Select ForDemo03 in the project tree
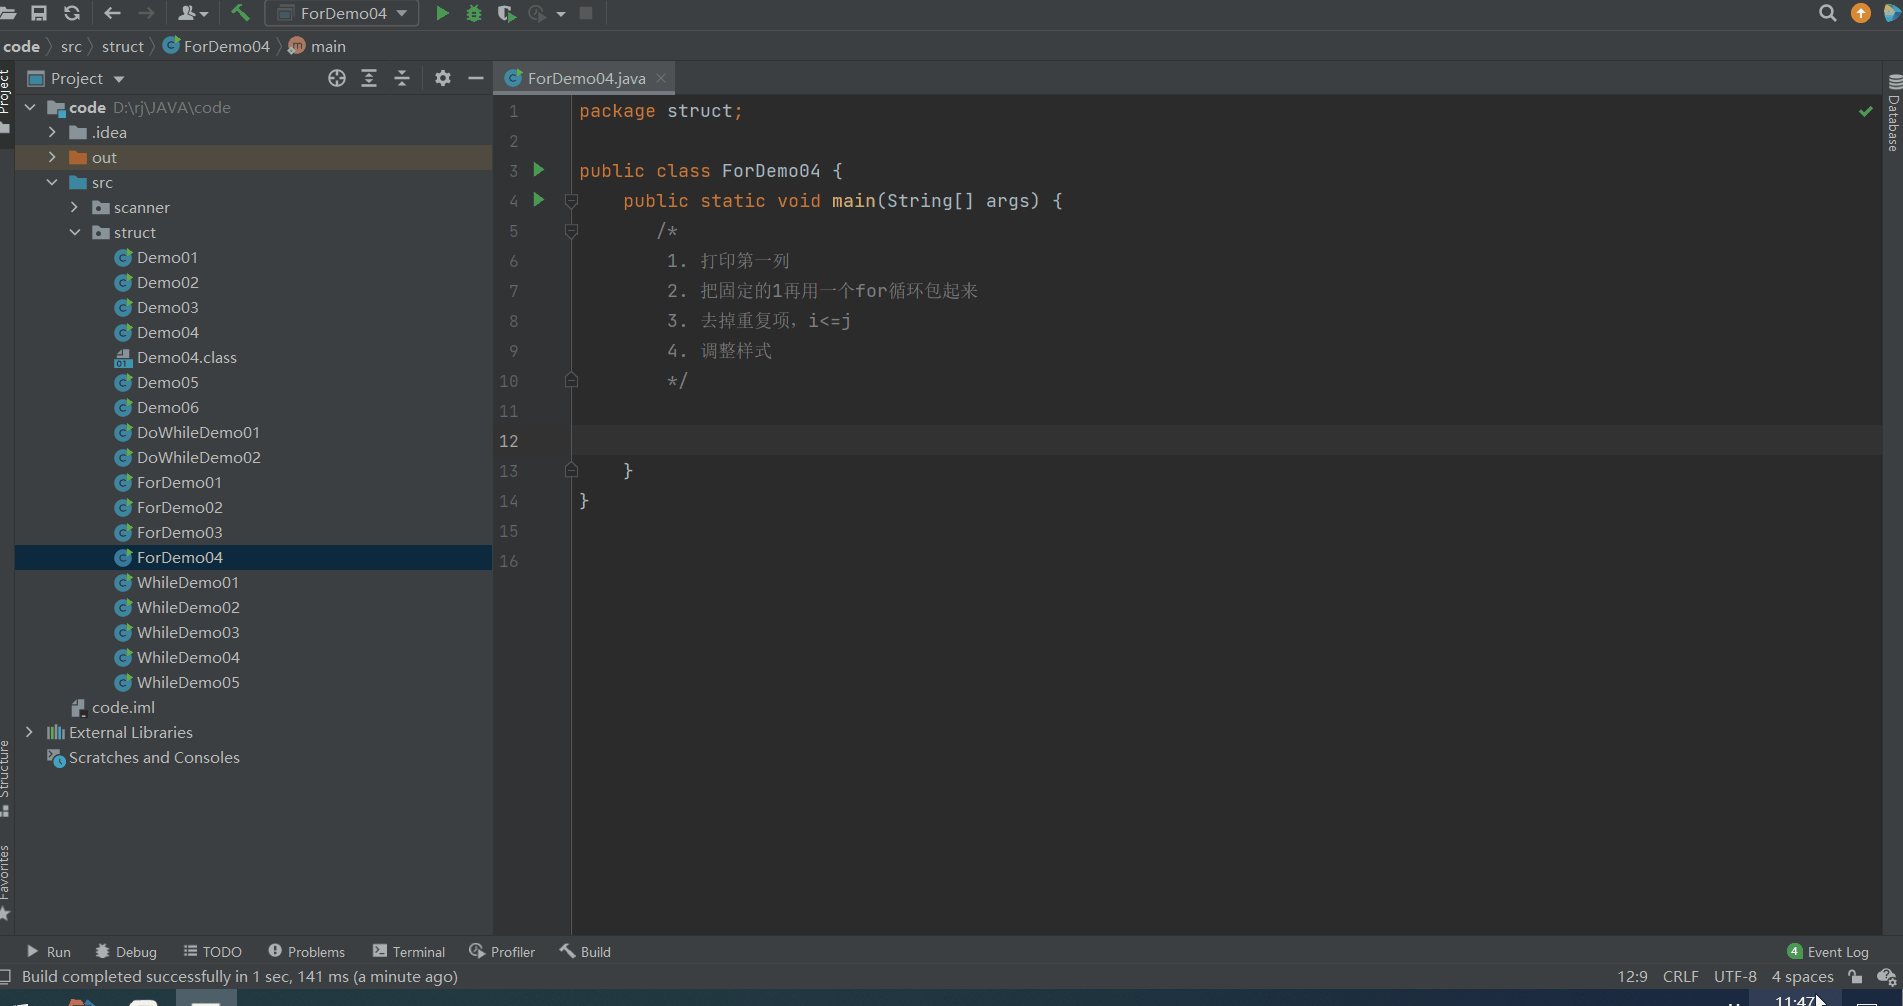This screenshot has height=1006, width=1903. click(x=179, y=532)
